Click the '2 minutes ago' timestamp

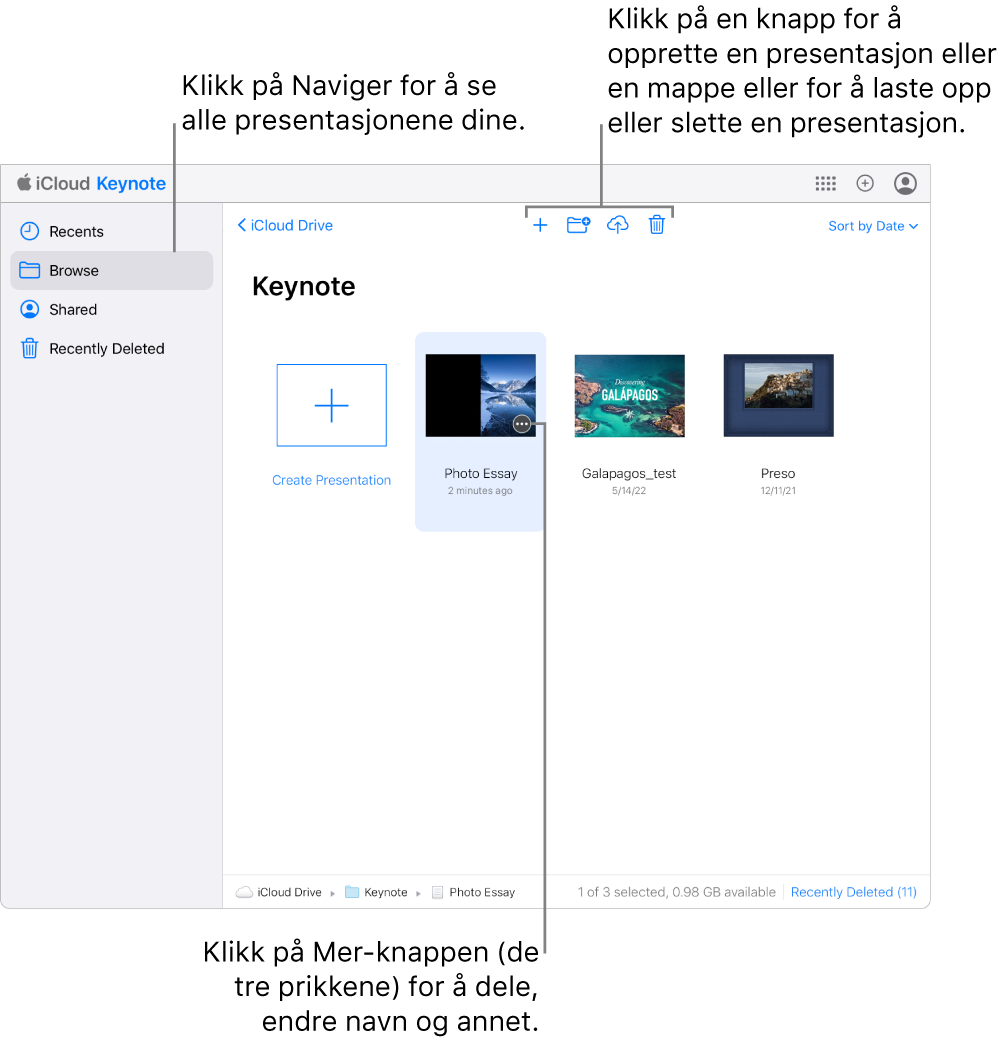coord(480,491)
